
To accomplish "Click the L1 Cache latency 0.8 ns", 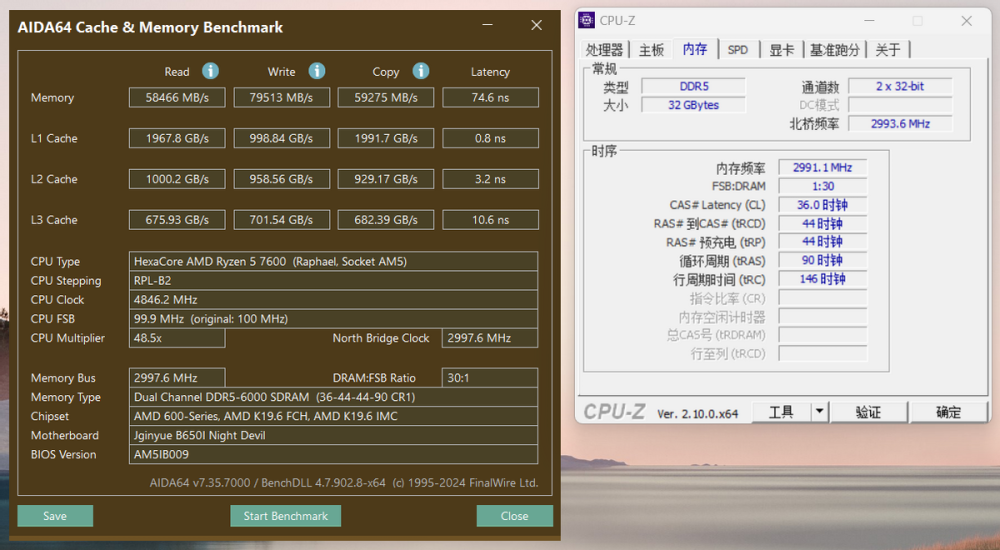I will coord(490,138).
